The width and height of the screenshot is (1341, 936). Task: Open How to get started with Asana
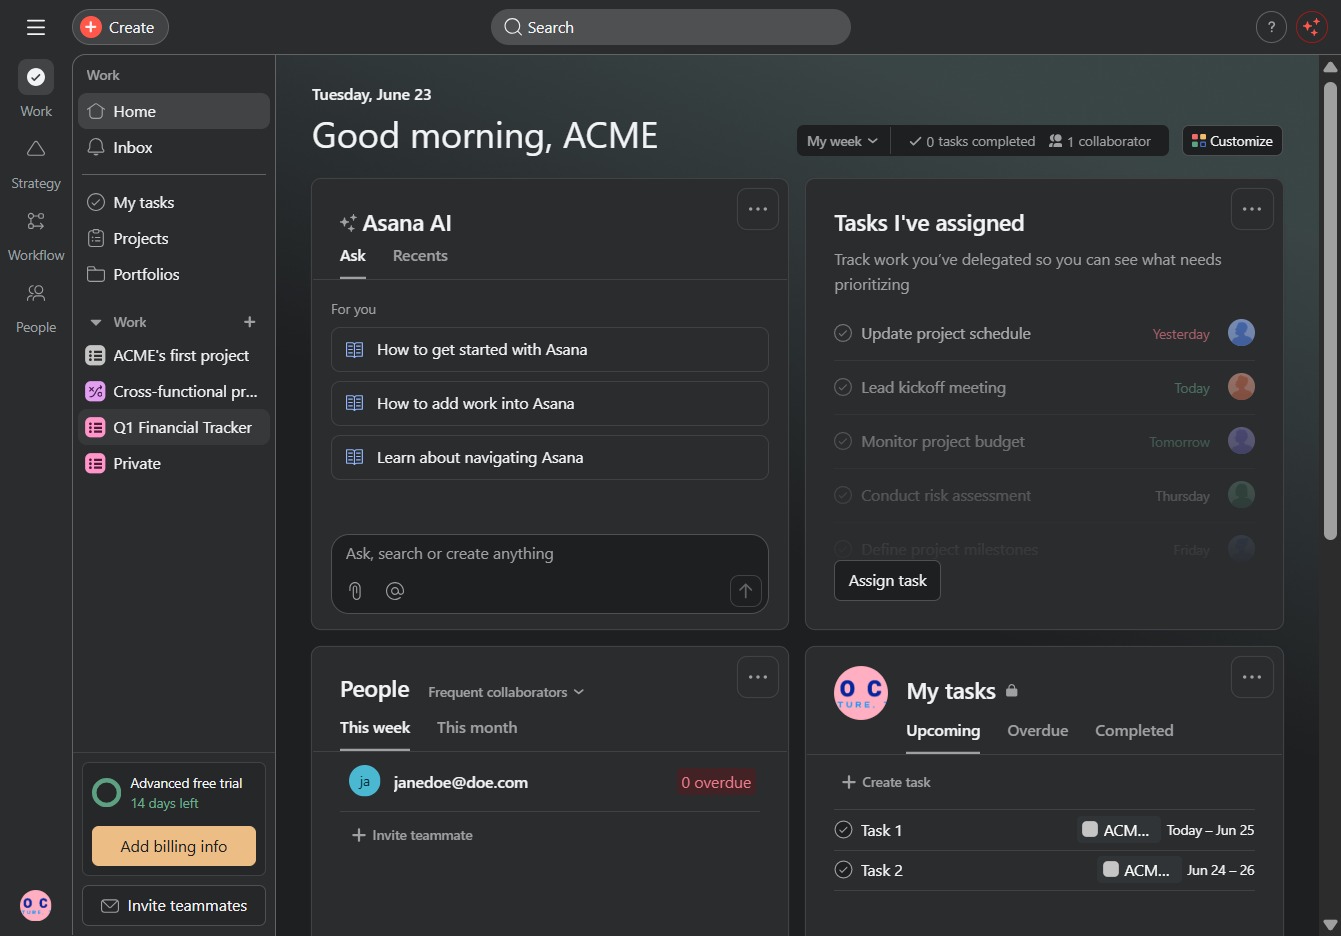point(550,349)
